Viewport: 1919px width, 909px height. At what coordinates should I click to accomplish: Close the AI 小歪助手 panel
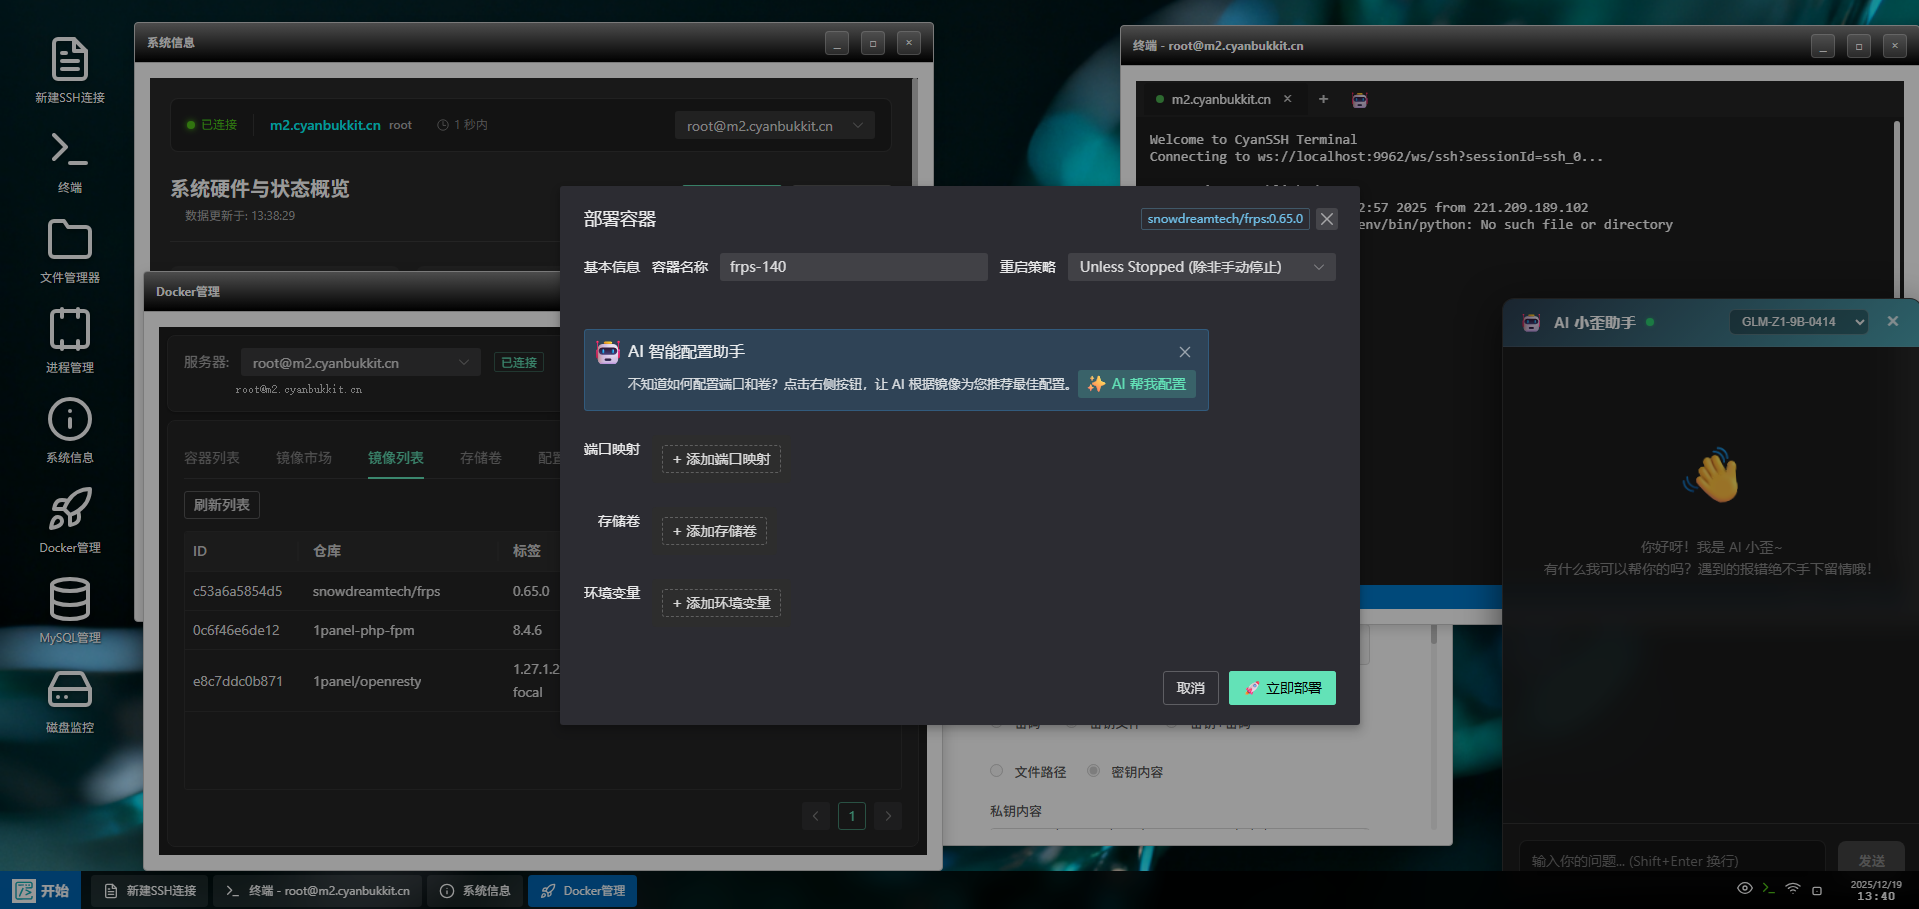point(1892,321)
